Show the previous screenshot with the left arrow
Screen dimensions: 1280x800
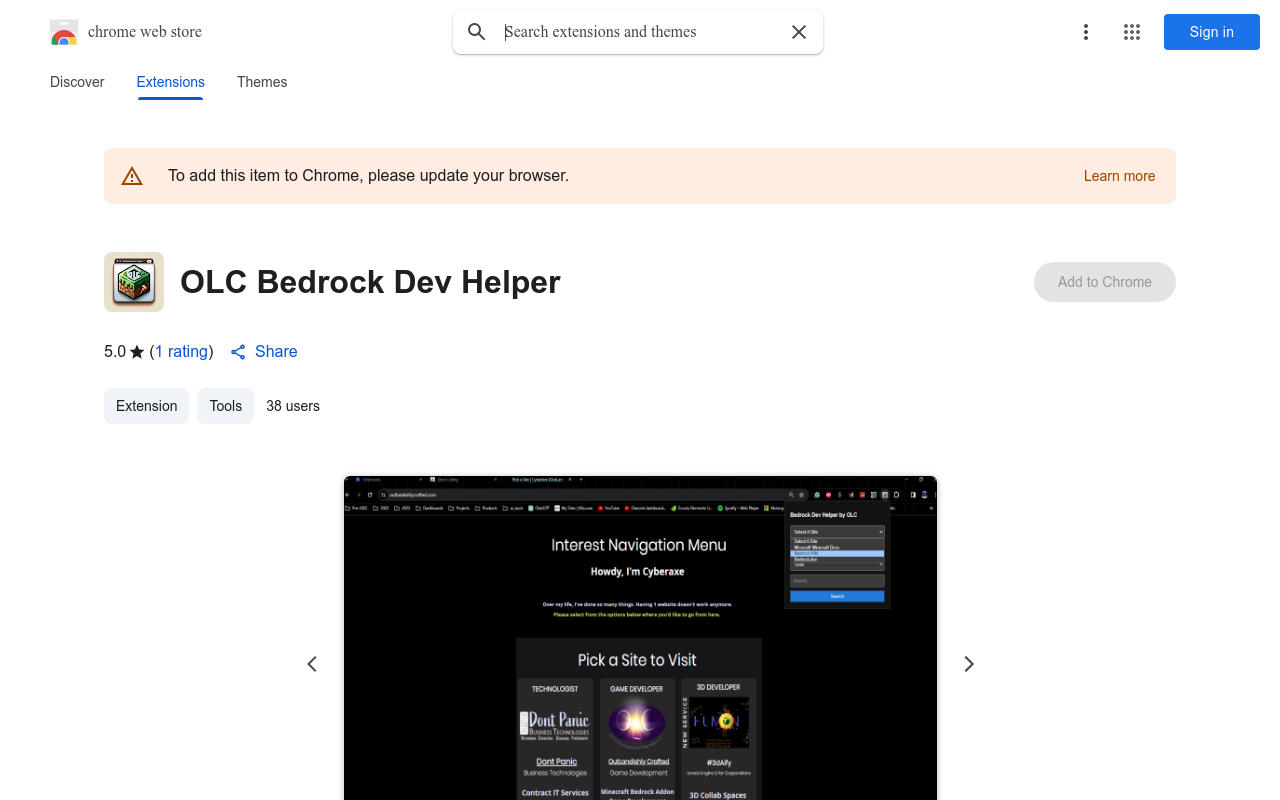312,664
